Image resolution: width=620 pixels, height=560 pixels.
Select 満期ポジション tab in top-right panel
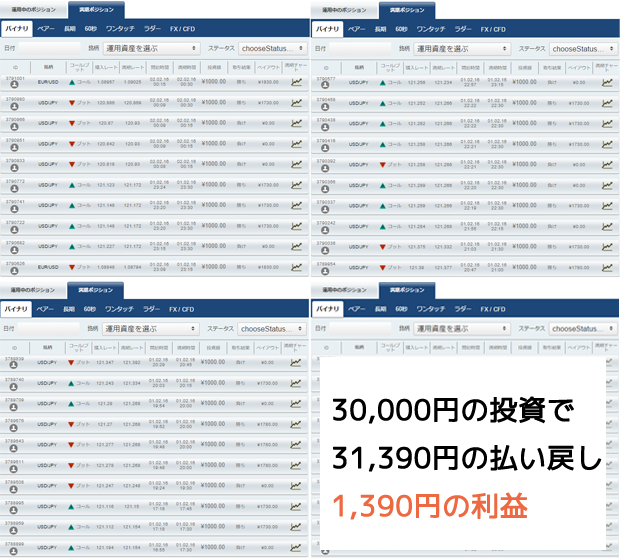pyautogui.click(x=407, y=10)
